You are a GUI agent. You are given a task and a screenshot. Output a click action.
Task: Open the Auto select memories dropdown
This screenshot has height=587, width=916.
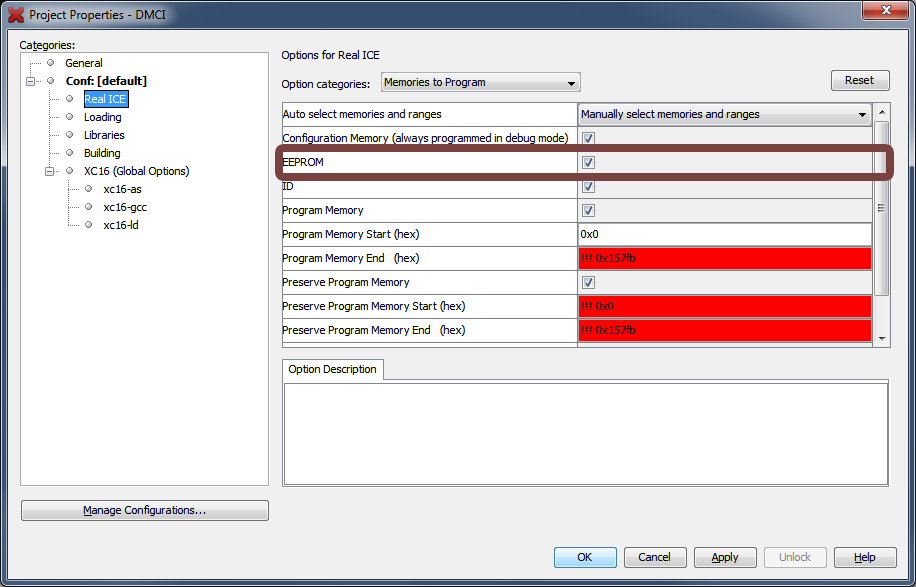(724, 114)
